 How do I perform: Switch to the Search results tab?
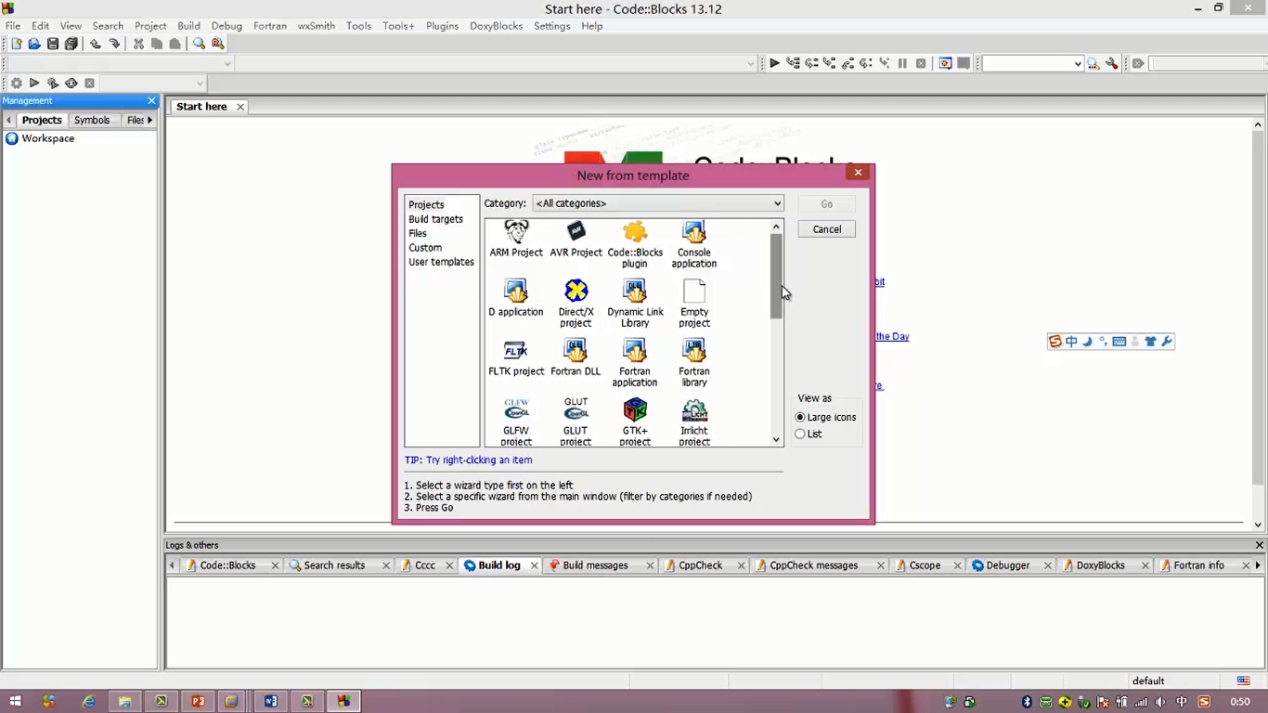pos(334,565)
